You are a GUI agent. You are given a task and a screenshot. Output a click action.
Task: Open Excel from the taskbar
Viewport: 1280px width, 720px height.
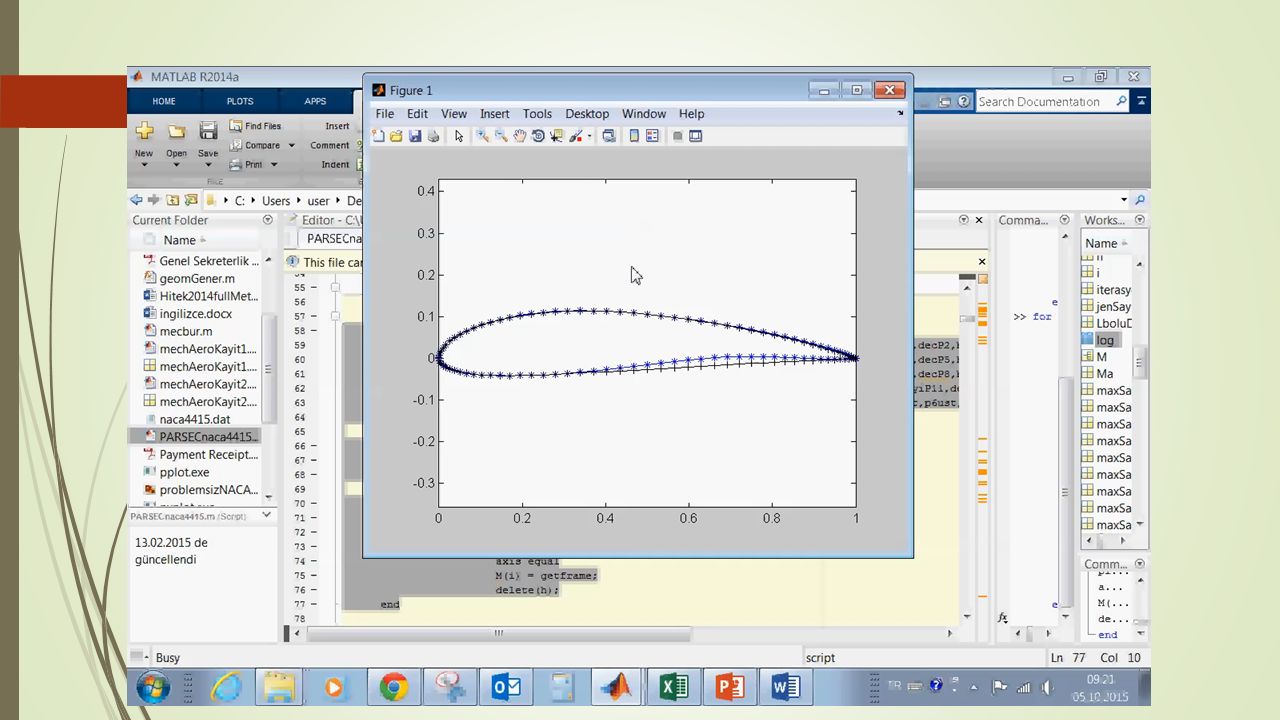(x=674, y=687)
